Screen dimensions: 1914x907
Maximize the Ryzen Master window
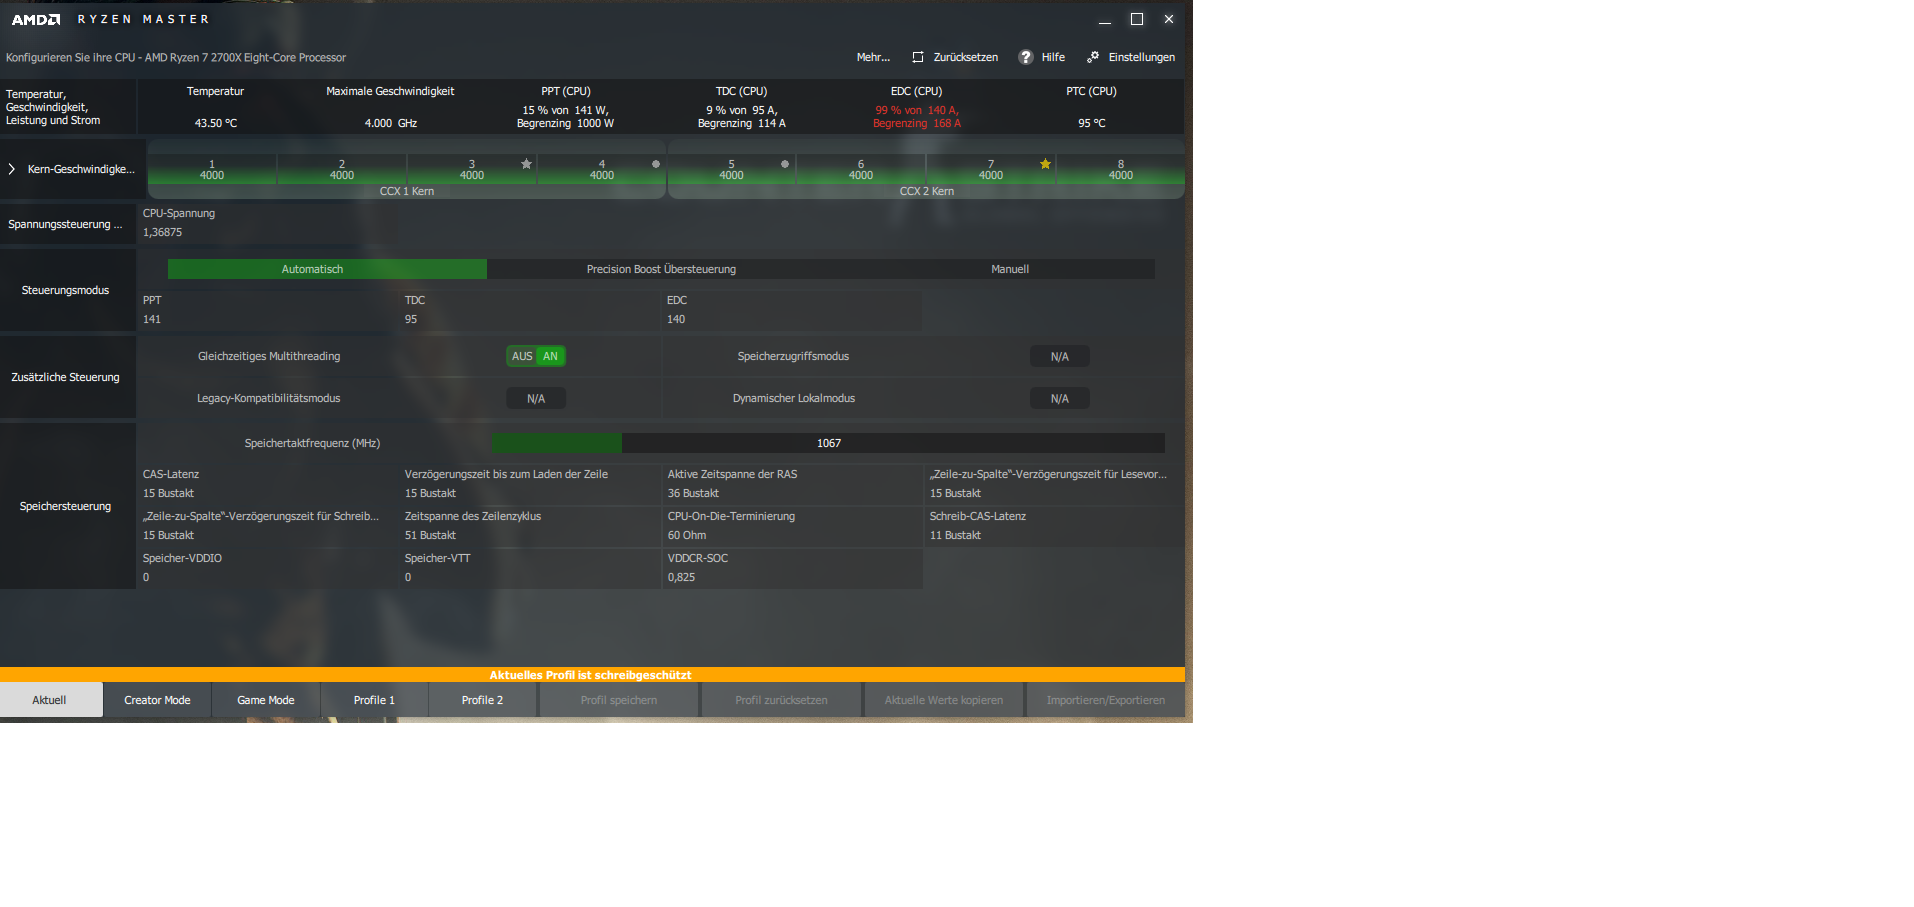point(1137,19)
